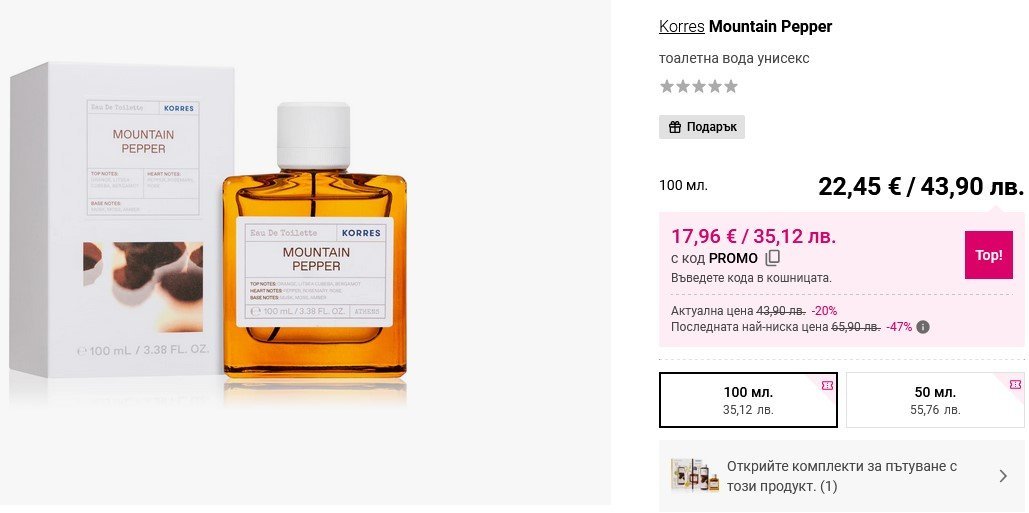Screen dimensions: 1029x513
Task: Click the Mountain Pepper product title
Action: pos(770,26)
